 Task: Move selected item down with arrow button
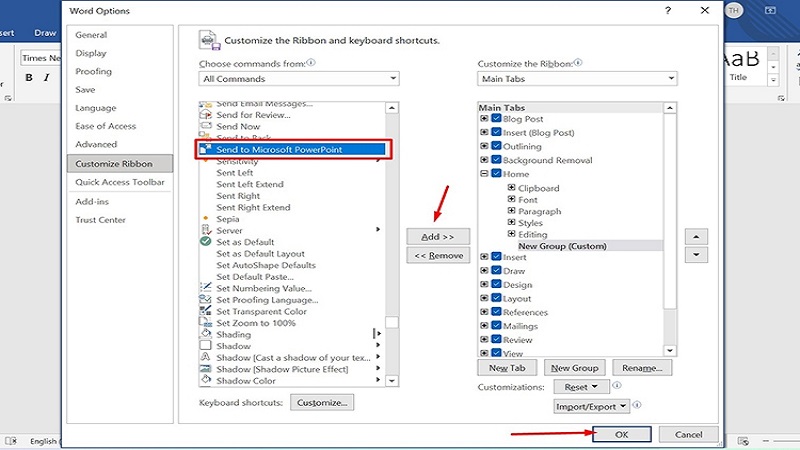pos(696,255)
